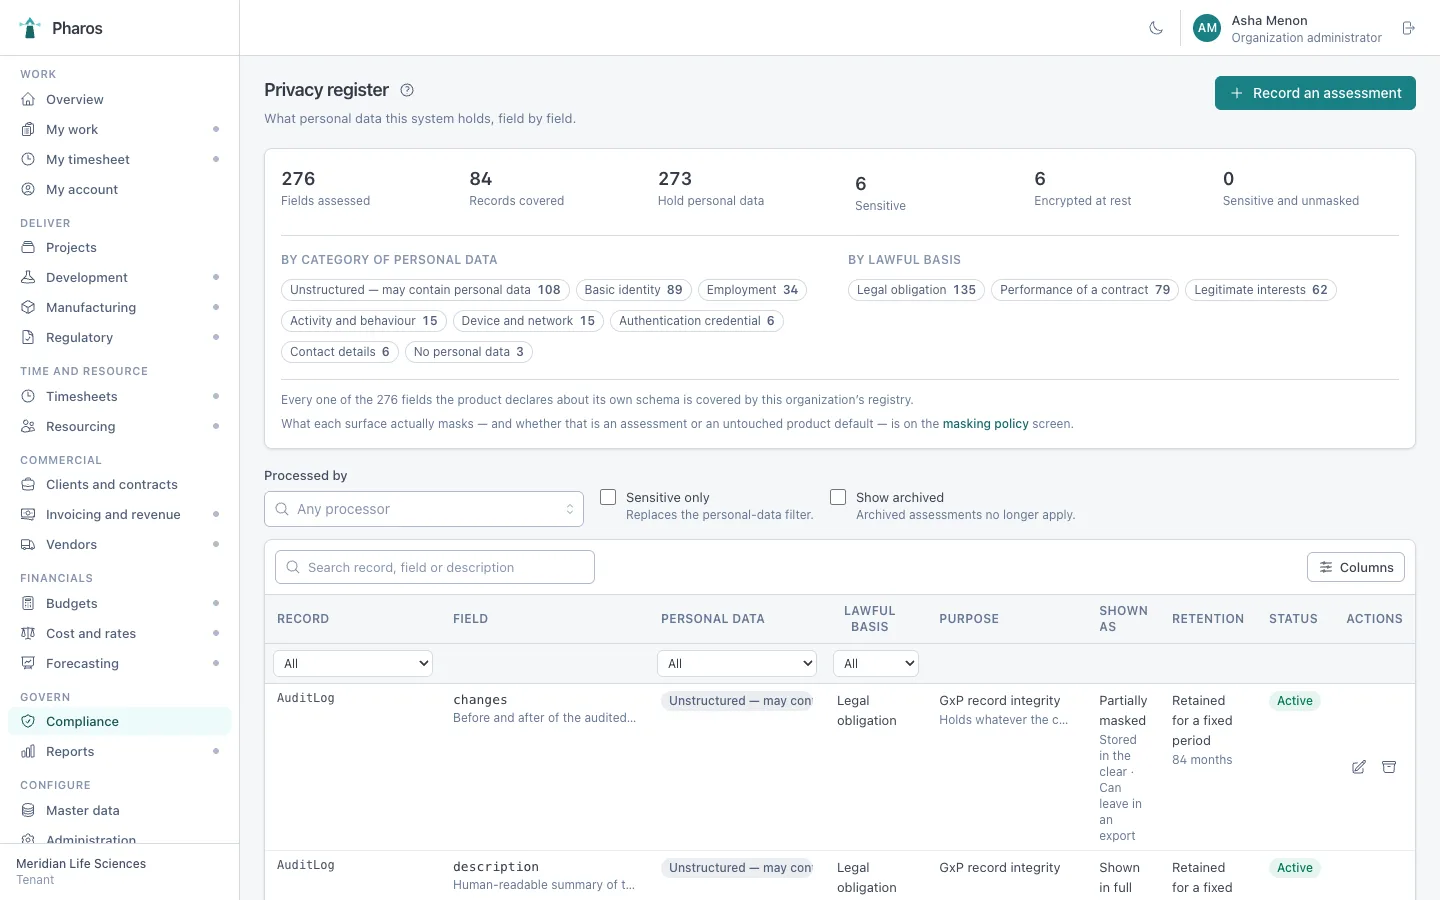This screenshot has width=1440, height=900.
Task: Click the Forecasting chart icon
Action: (x=28, y=663)
